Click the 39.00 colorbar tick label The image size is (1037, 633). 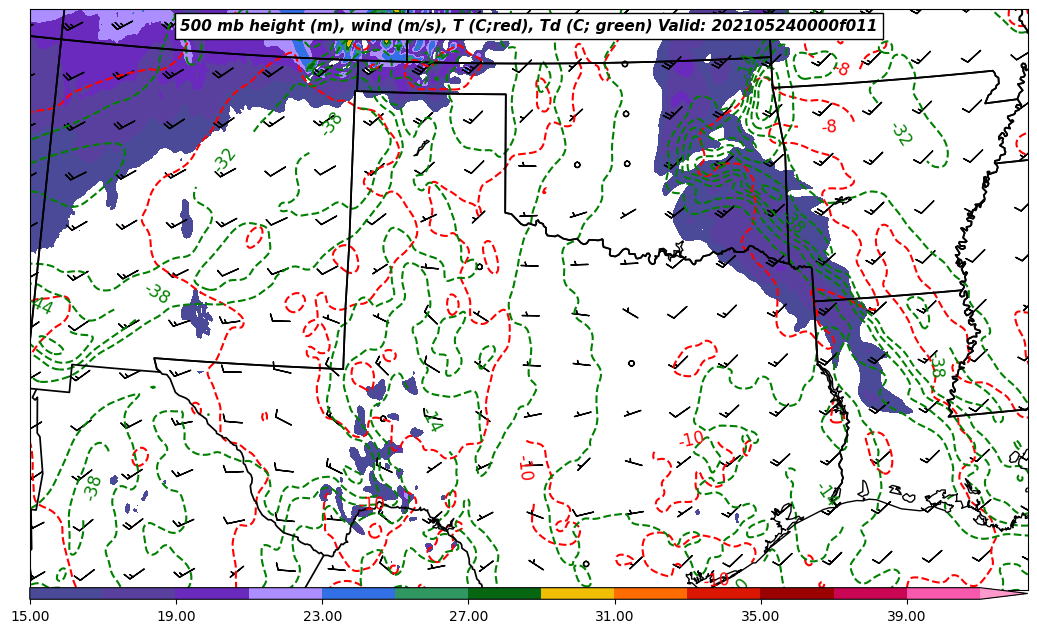coord(906,616)
